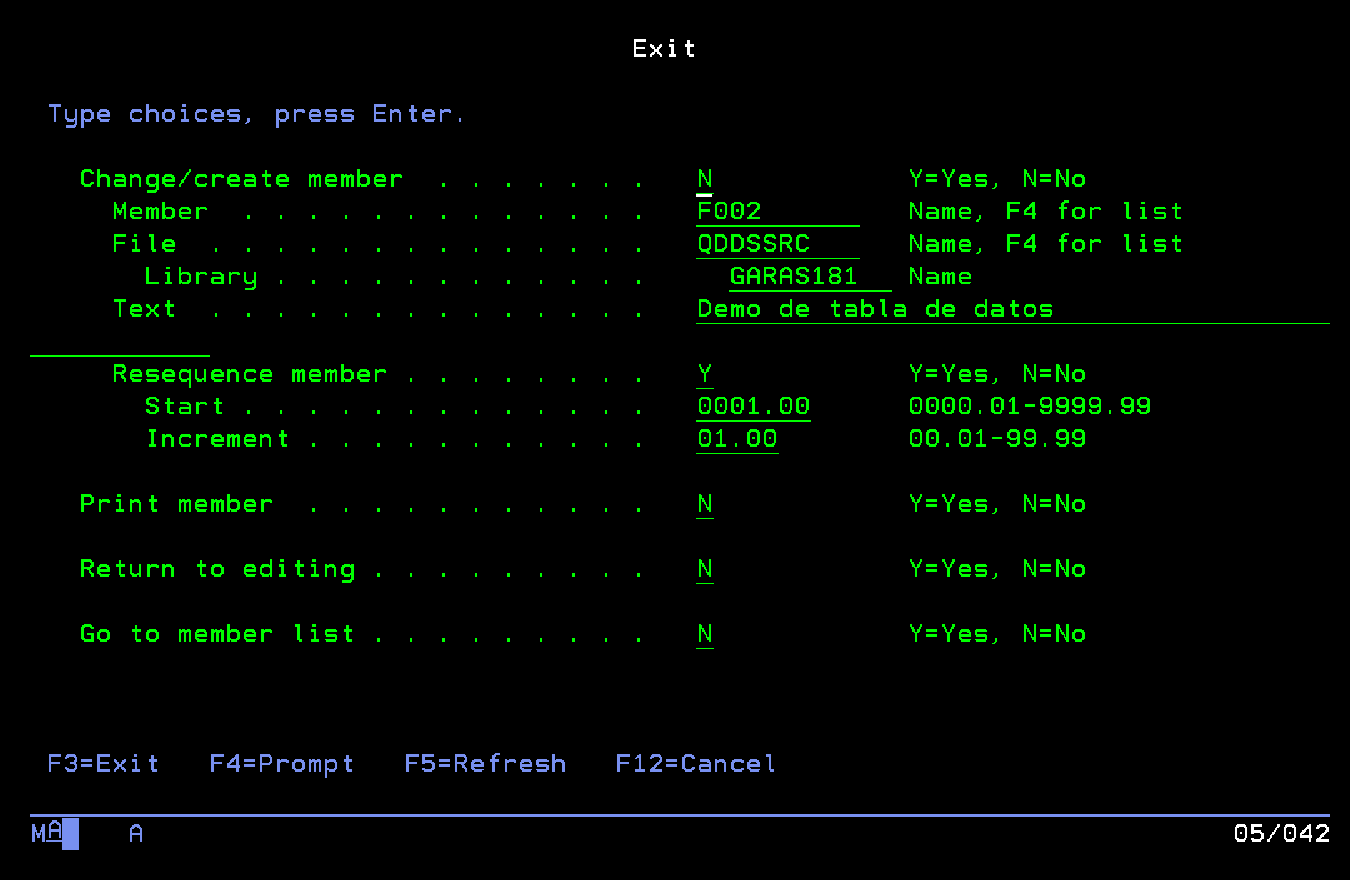
Task: Toggle the Resequence member Y/N field
Action: click(x=705, y=375)
